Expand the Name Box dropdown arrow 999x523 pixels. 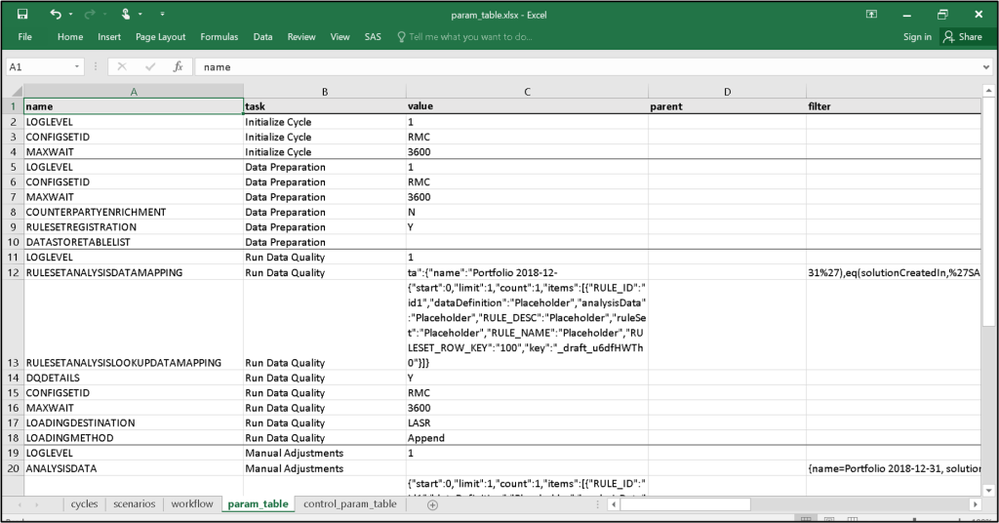click(x=77, y=67)
